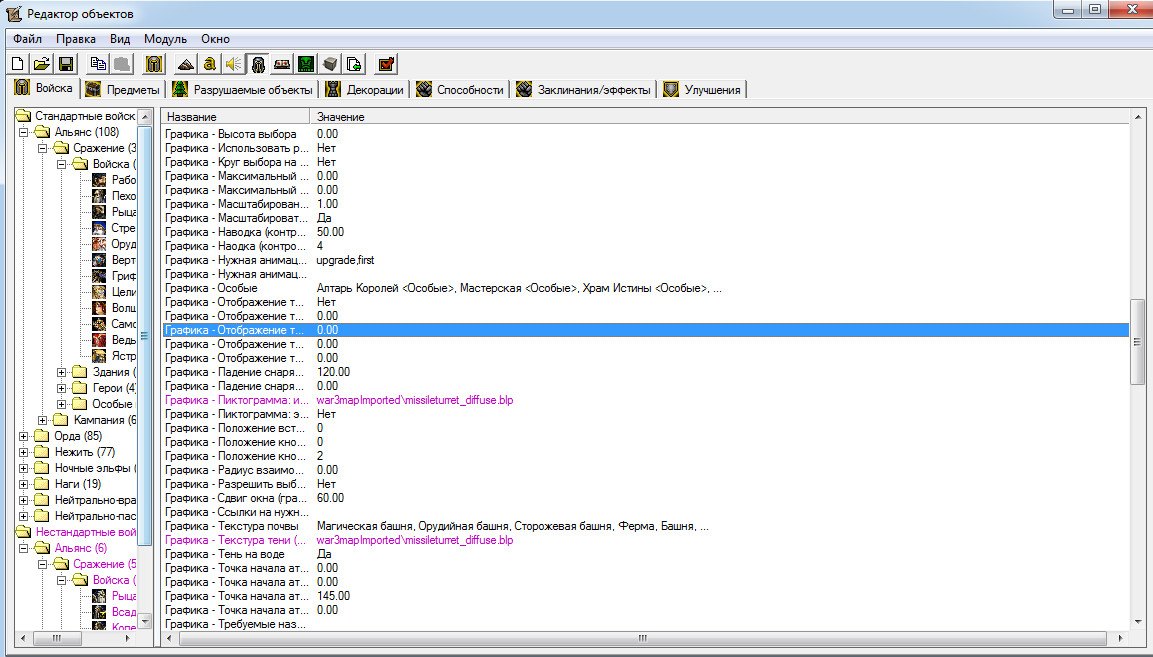Select the Графика - Особые property row

point(646,288)
